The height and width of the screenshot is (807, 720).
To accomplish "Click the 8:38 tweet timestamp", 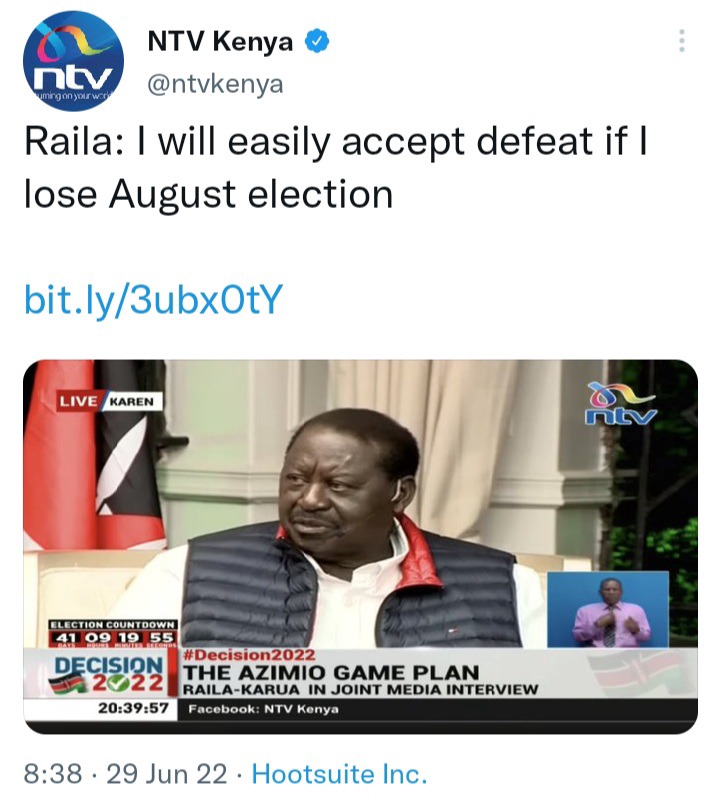I will [53, 774].
